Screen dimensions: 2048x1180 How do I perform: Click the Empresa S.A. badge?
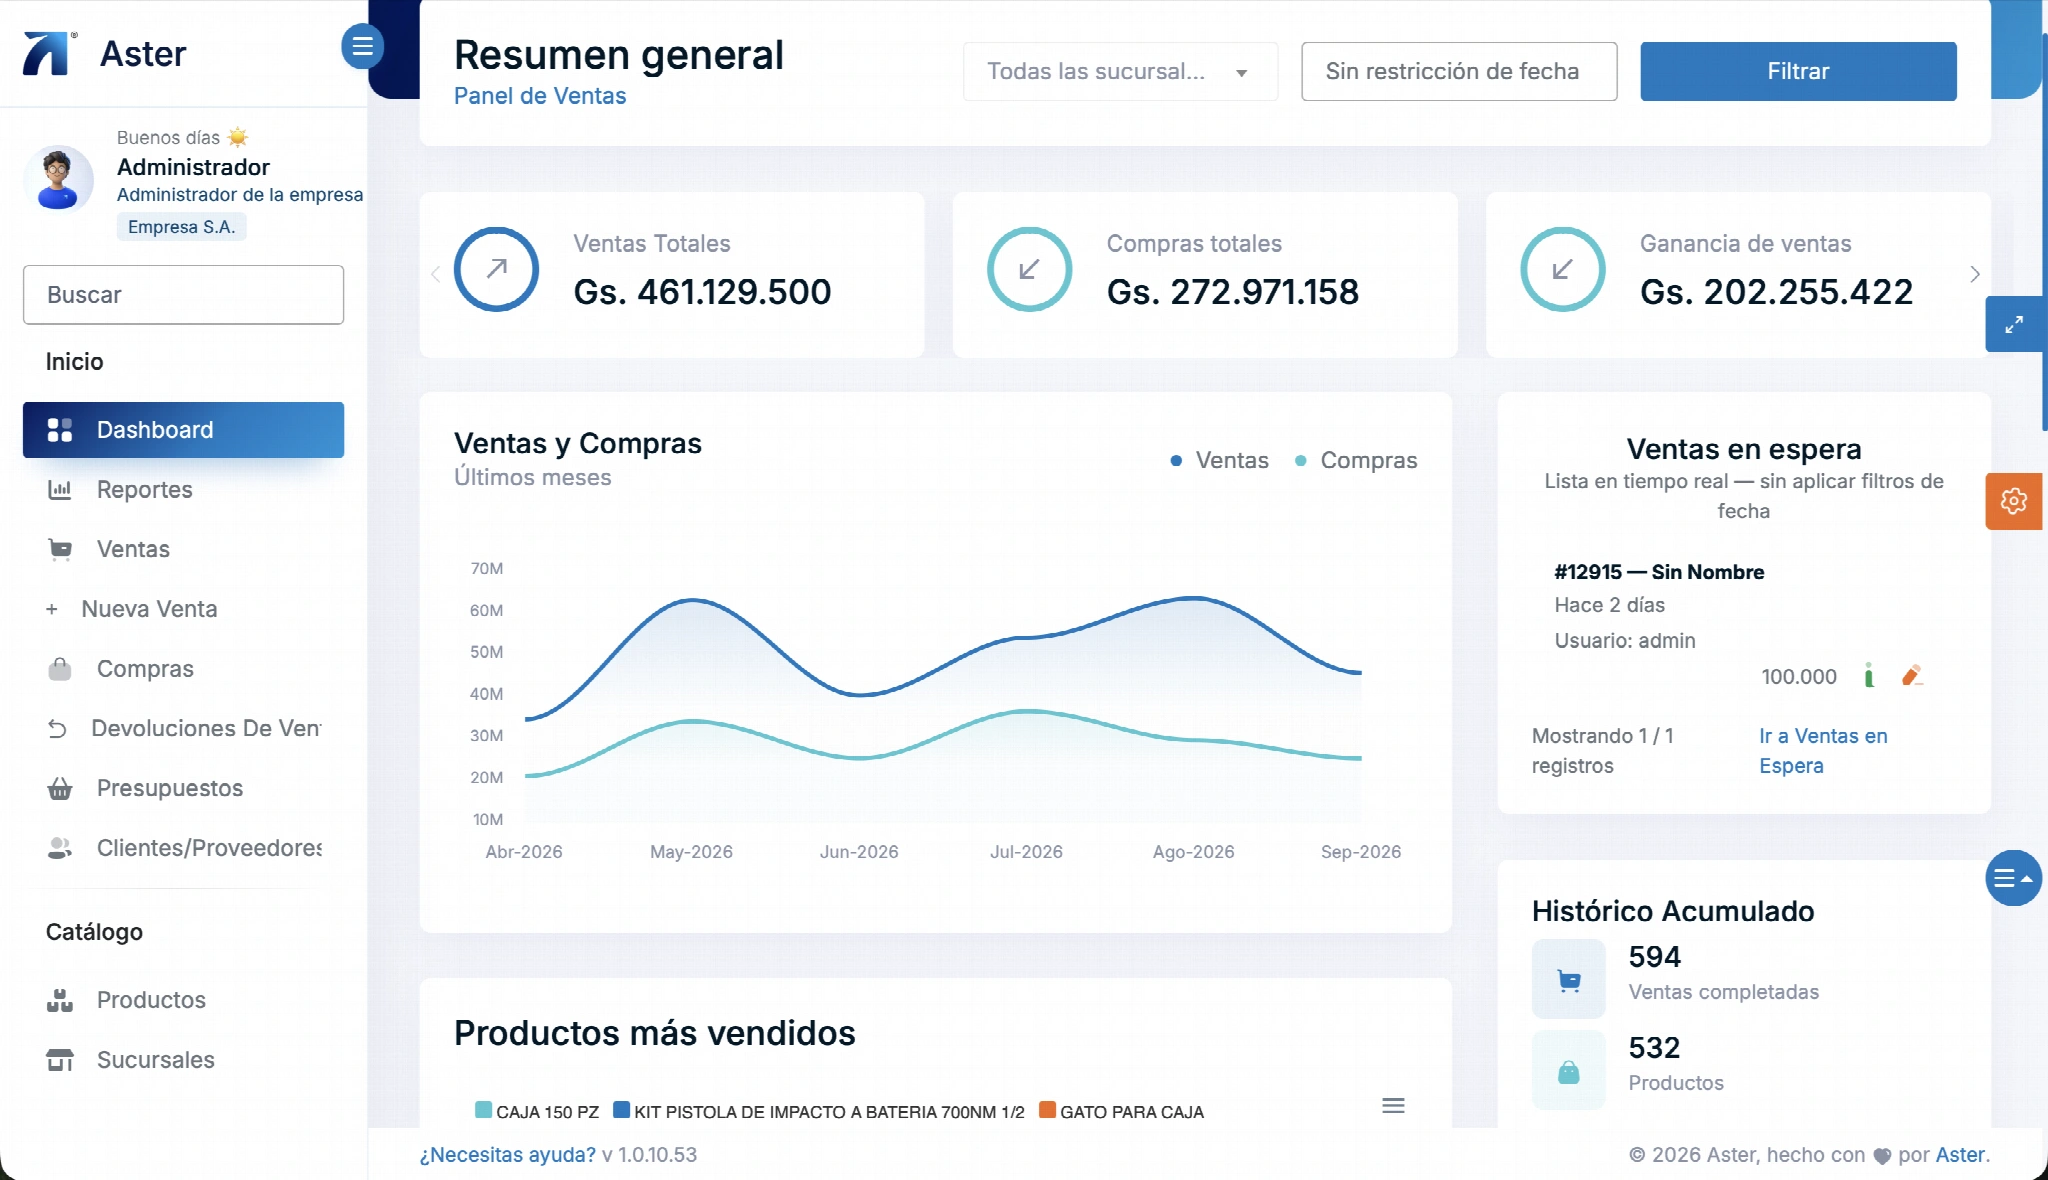tap(181, 227)
